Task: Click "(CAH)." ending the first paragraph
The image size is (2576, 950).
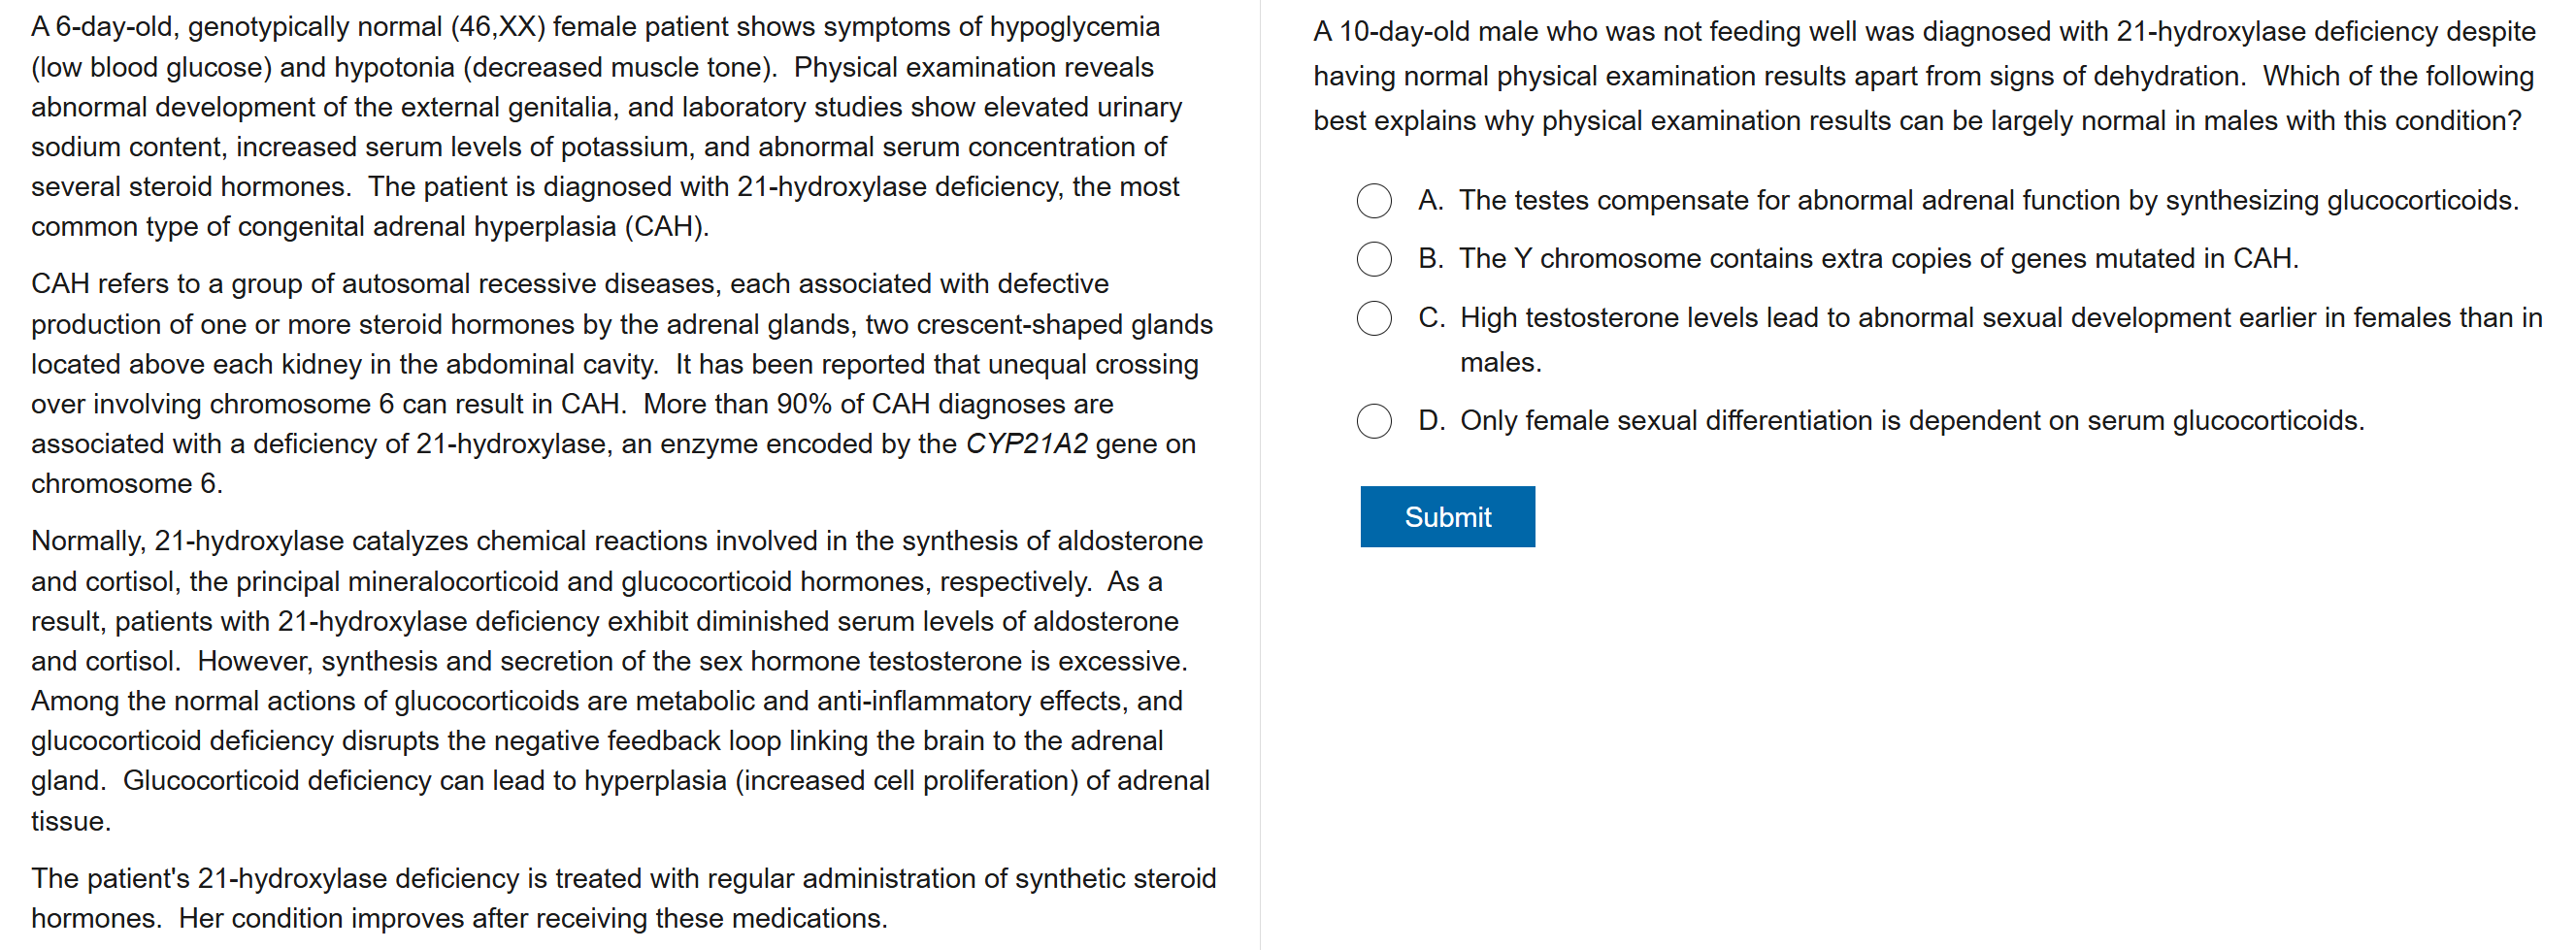Action: 666,227
